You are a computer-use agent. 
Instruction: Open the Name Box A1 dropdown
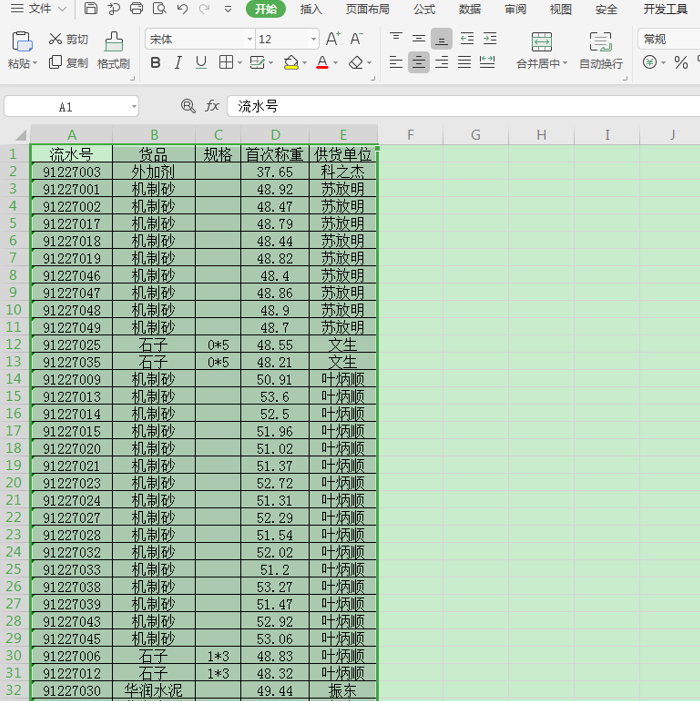pyautogui.click(x=134, y=106)
